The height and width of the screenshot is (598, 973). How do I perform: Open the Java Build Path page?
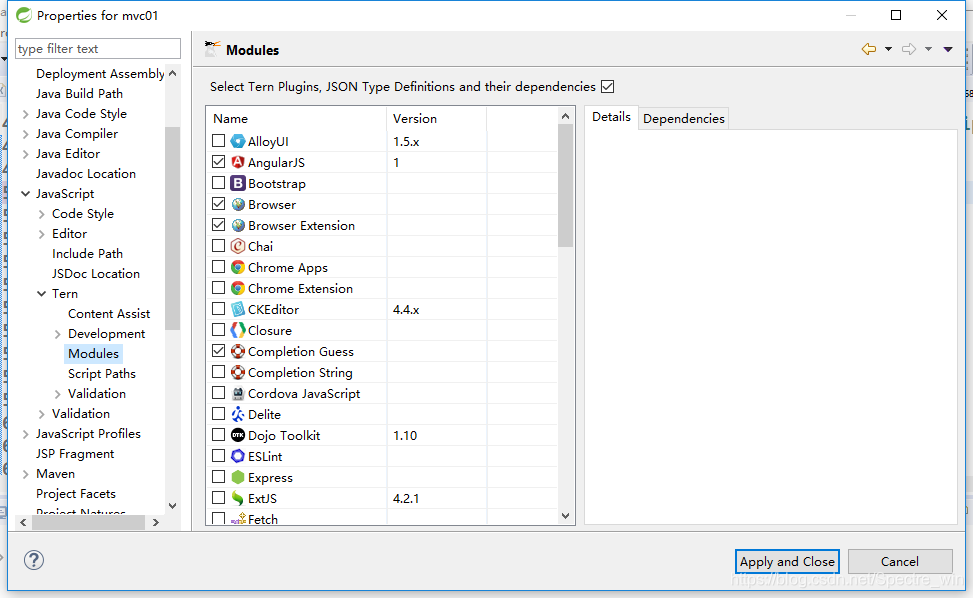coord(79,94)
